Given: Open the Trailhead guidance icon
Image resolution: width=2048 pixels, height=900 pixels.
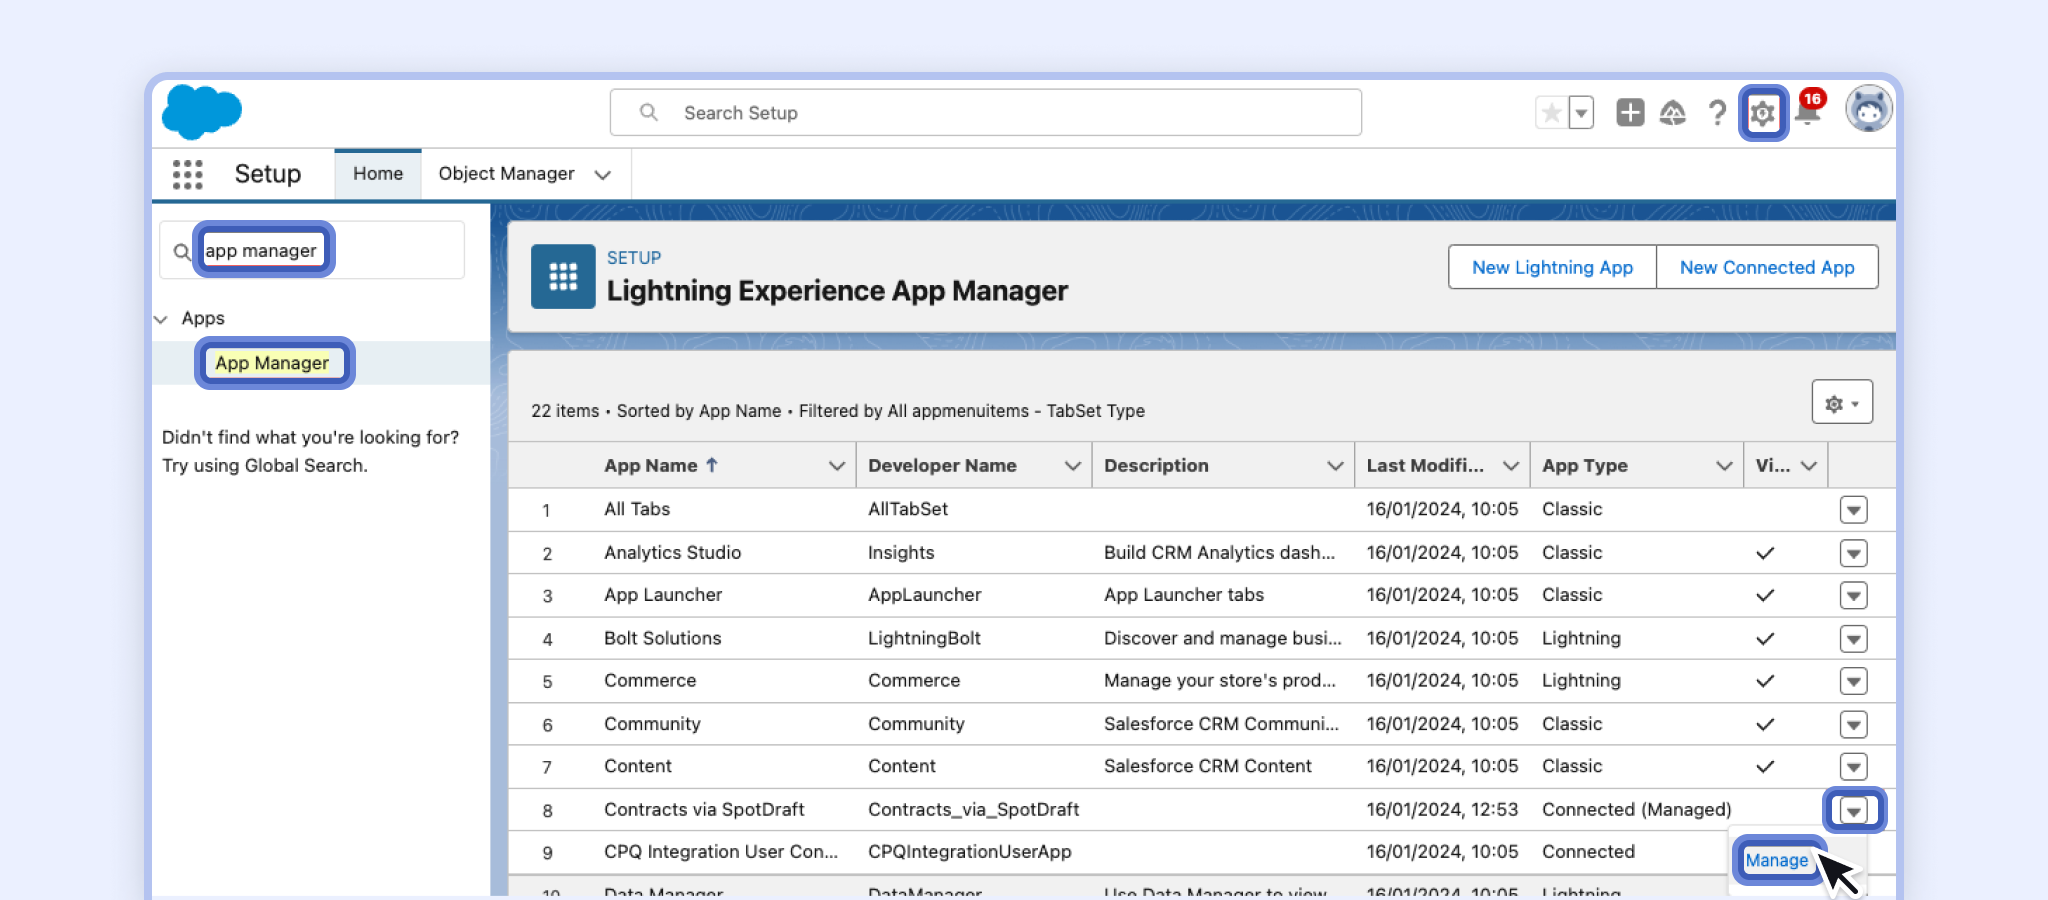Looking at the screenshot, I should [1673, 113].
